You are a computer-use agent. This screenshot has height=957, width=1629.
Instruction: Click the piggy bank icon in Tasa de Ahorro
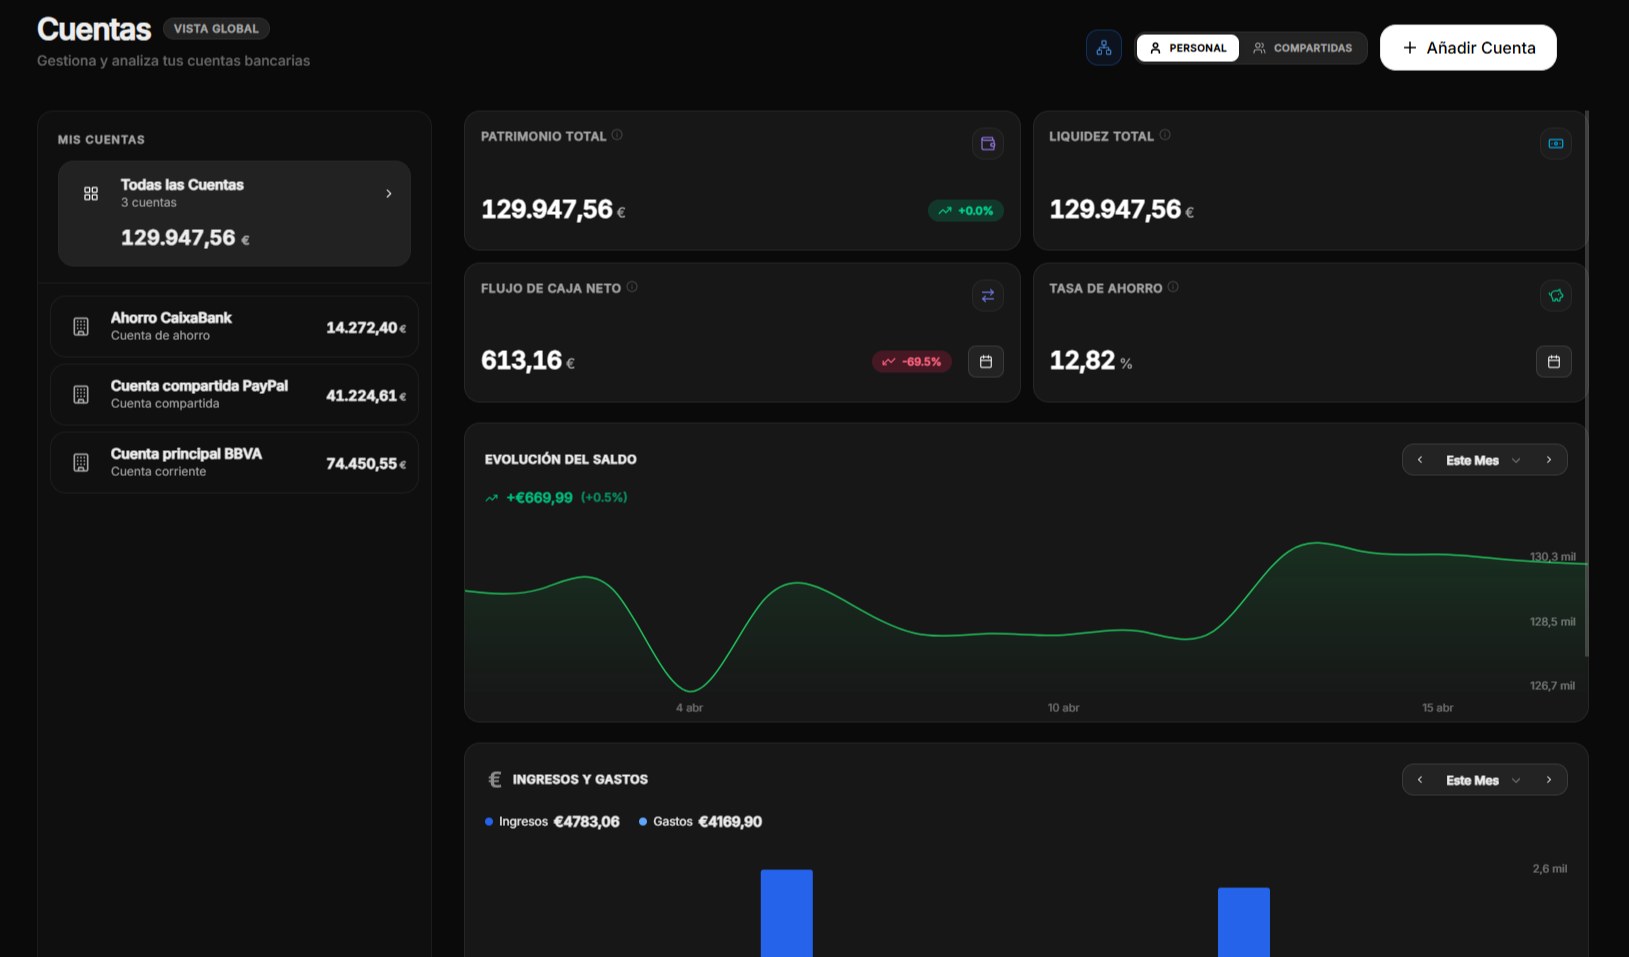pyautogui.click(x=1556, y=295)
